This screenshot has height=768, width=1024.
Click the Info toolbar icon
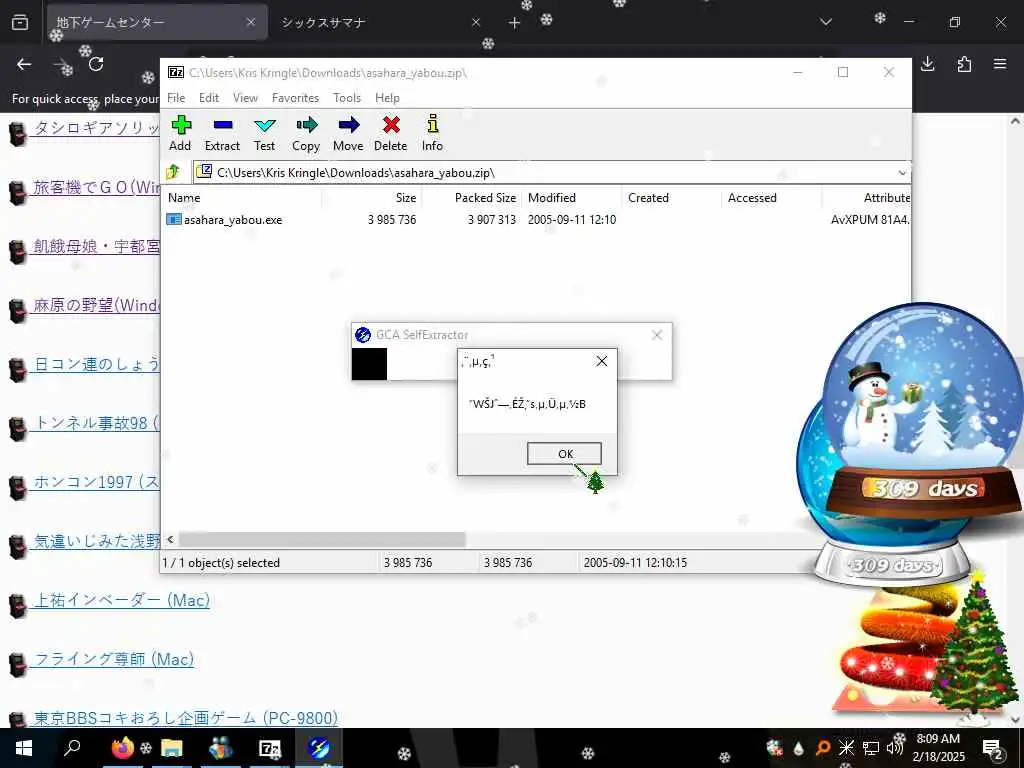[432, 134]
